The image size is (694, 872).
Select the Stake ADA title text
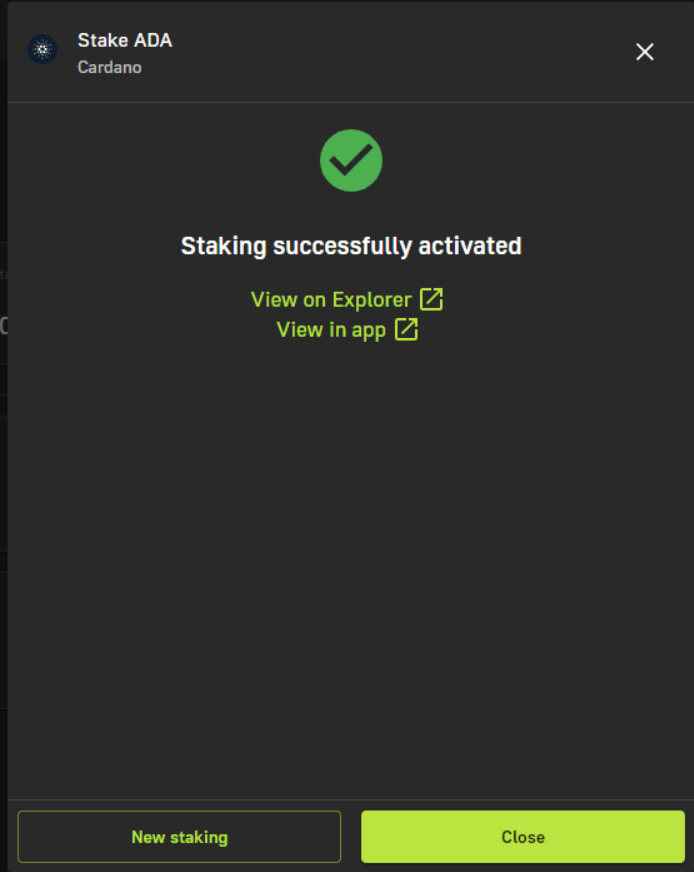125,40
